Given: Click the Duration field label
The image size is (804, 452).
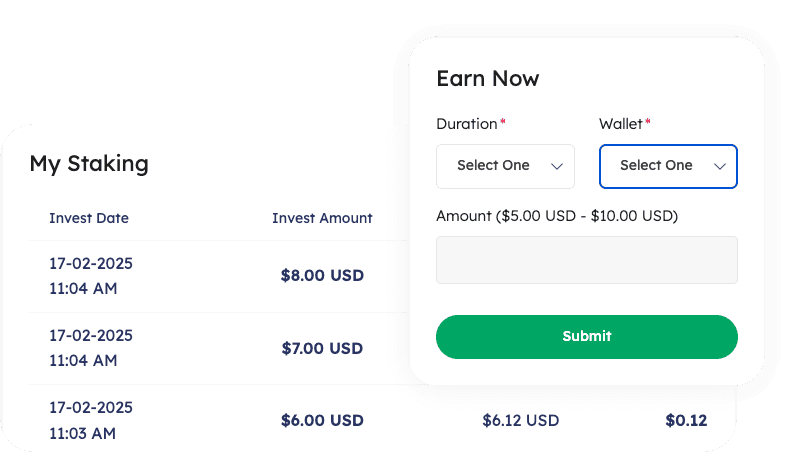Looking at the screenshot, I should 467,124.
